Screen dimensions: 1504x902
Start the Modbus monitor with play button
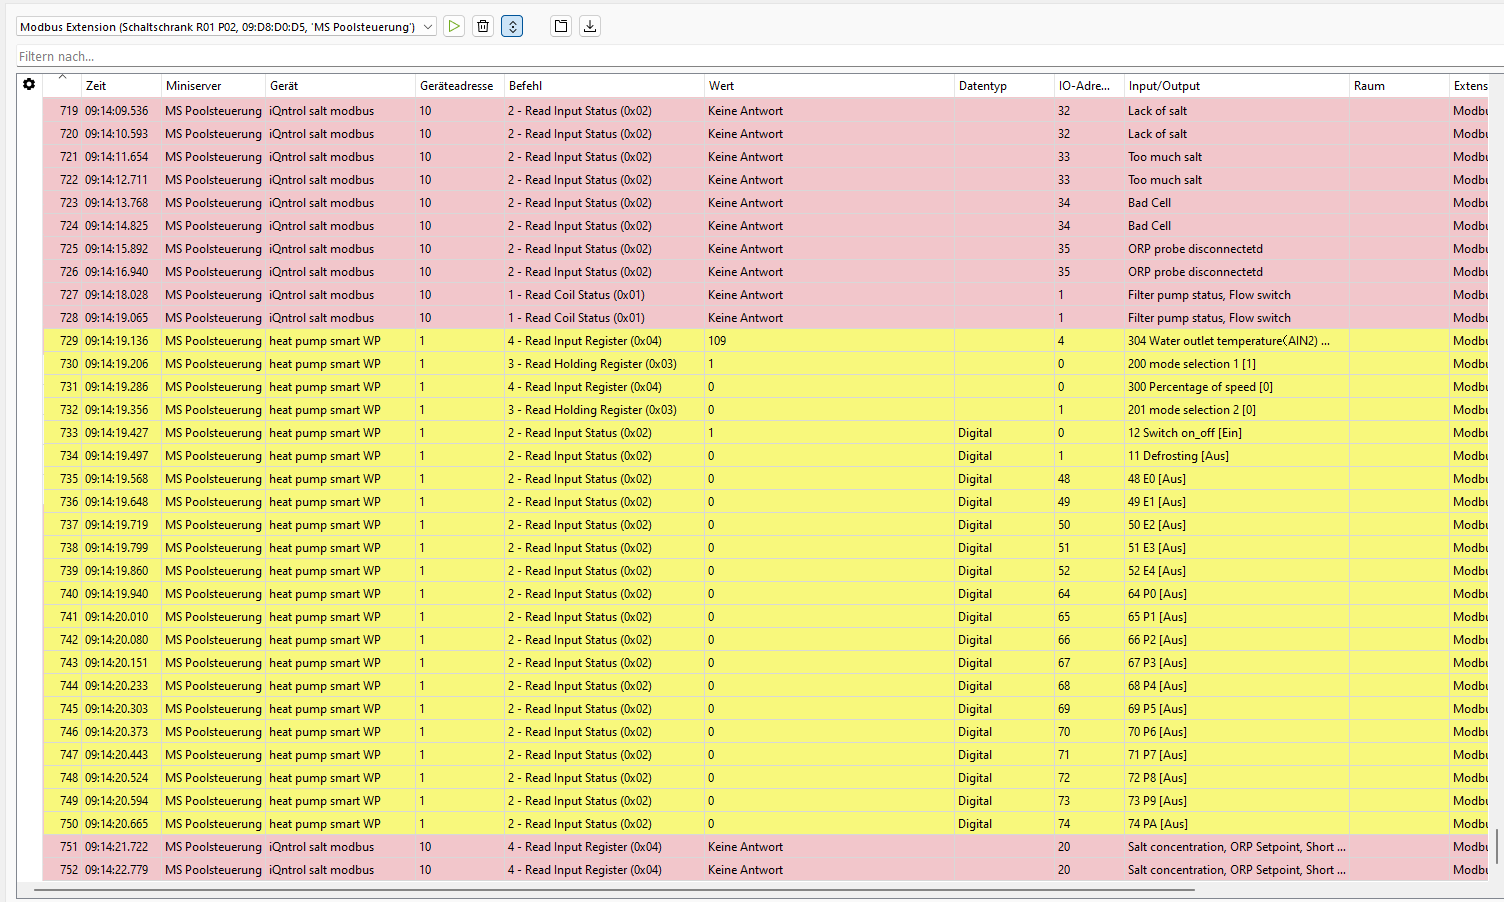(454, 26)
